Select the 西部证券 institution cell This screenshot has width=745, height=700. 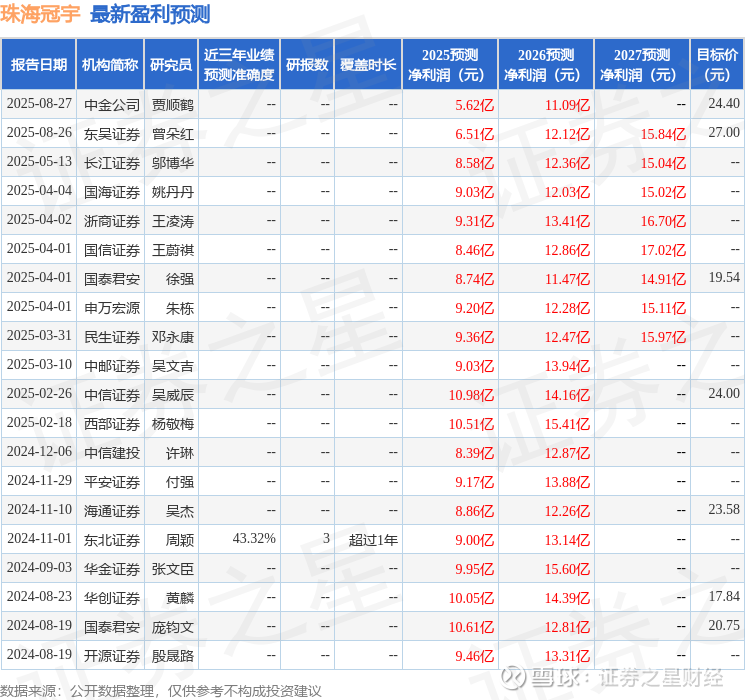coord(112,424)
